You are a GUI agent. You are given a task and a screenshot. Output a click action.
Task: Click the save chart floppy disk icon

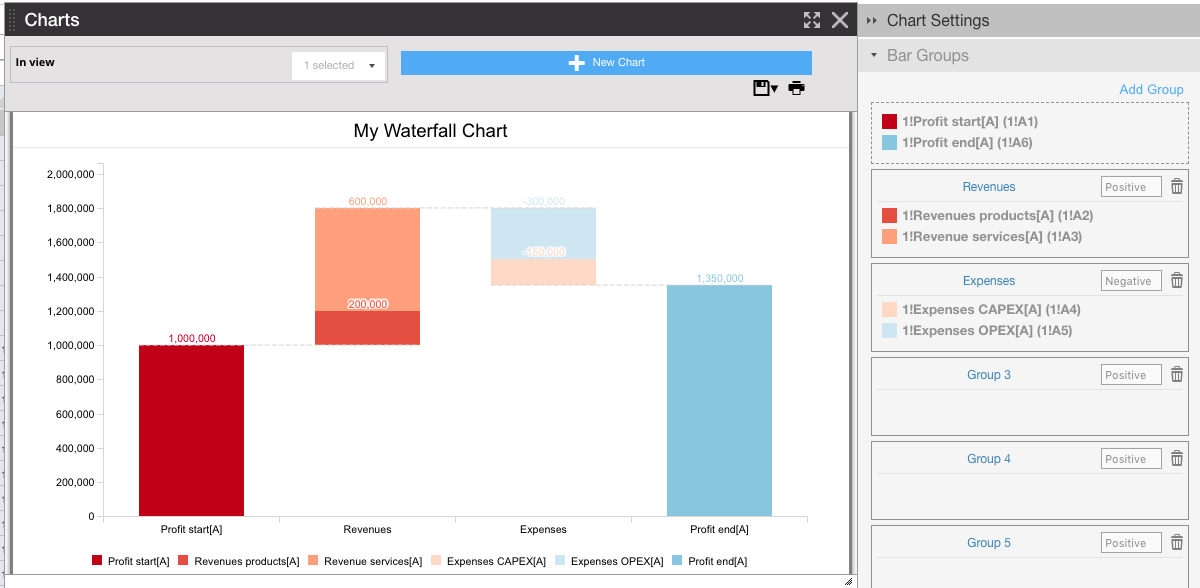click(762, 88)
